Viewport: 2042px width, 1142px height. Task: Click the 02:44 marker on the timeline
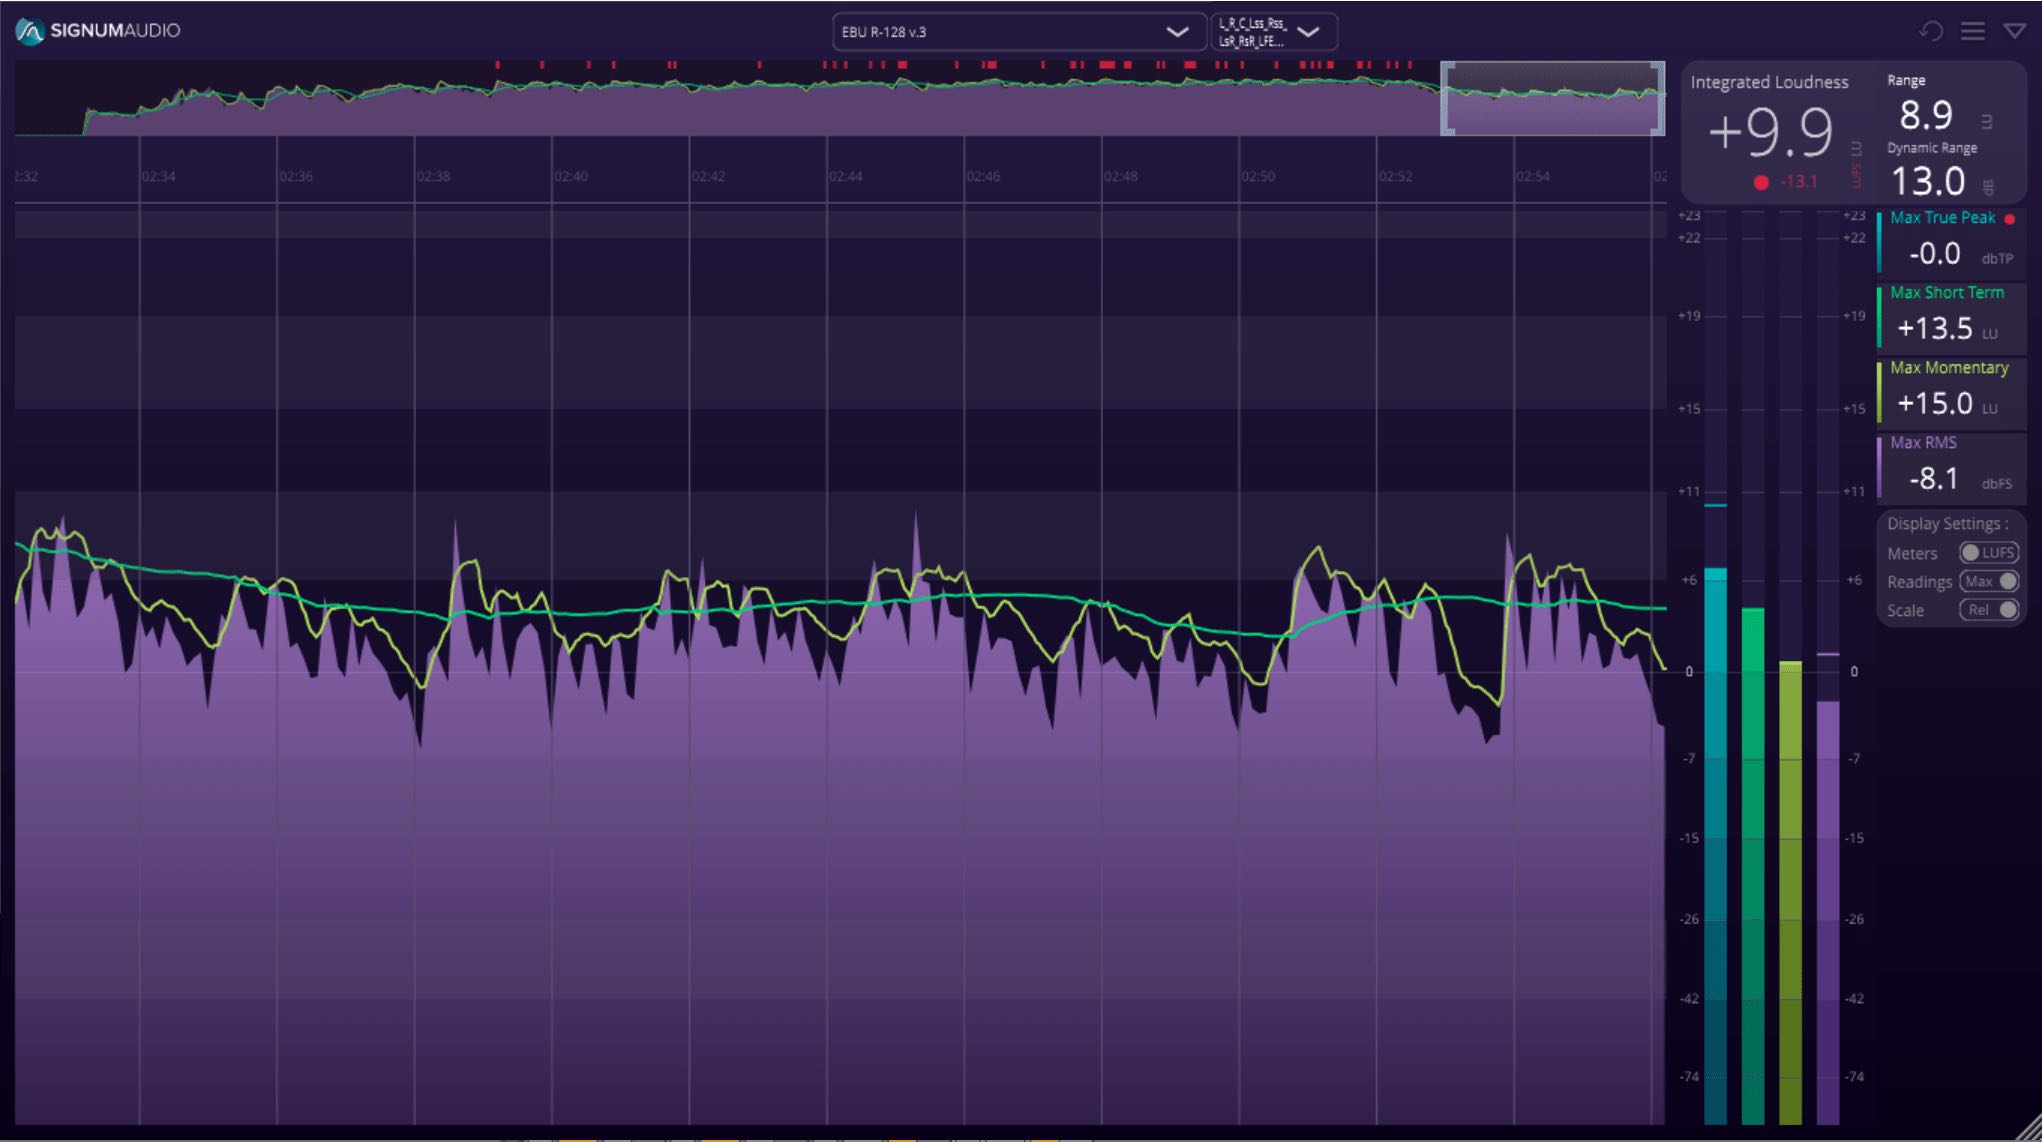point(845,176)
